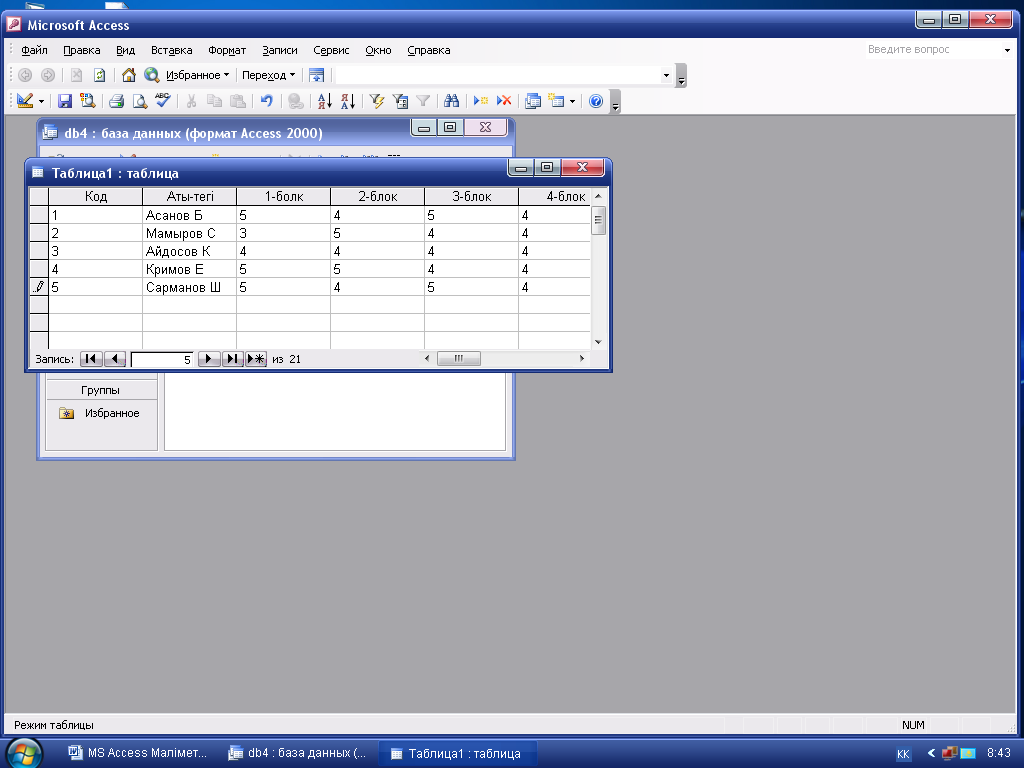This screenshot has width=1024, height=768.
Task: Click the cell 'Асанов Б'
Action: [x=189, y=216]
